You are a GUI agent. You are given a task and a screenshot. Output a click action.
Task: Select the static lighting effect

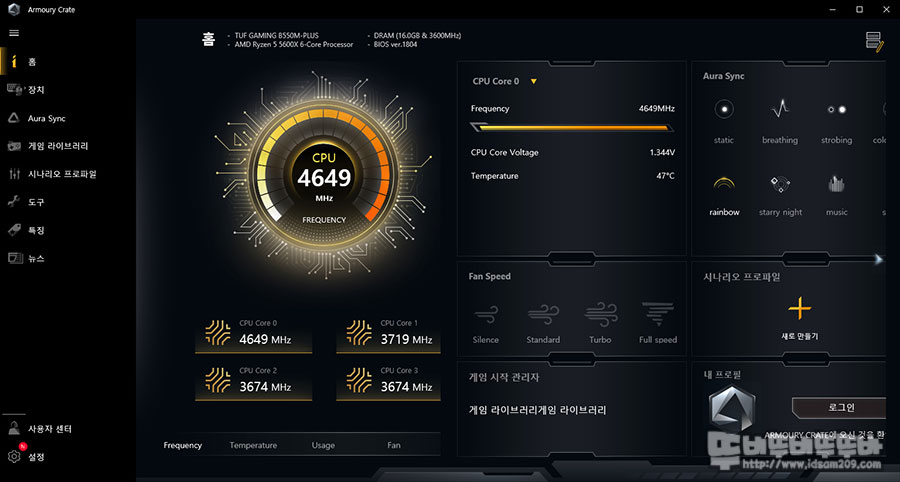724,122
